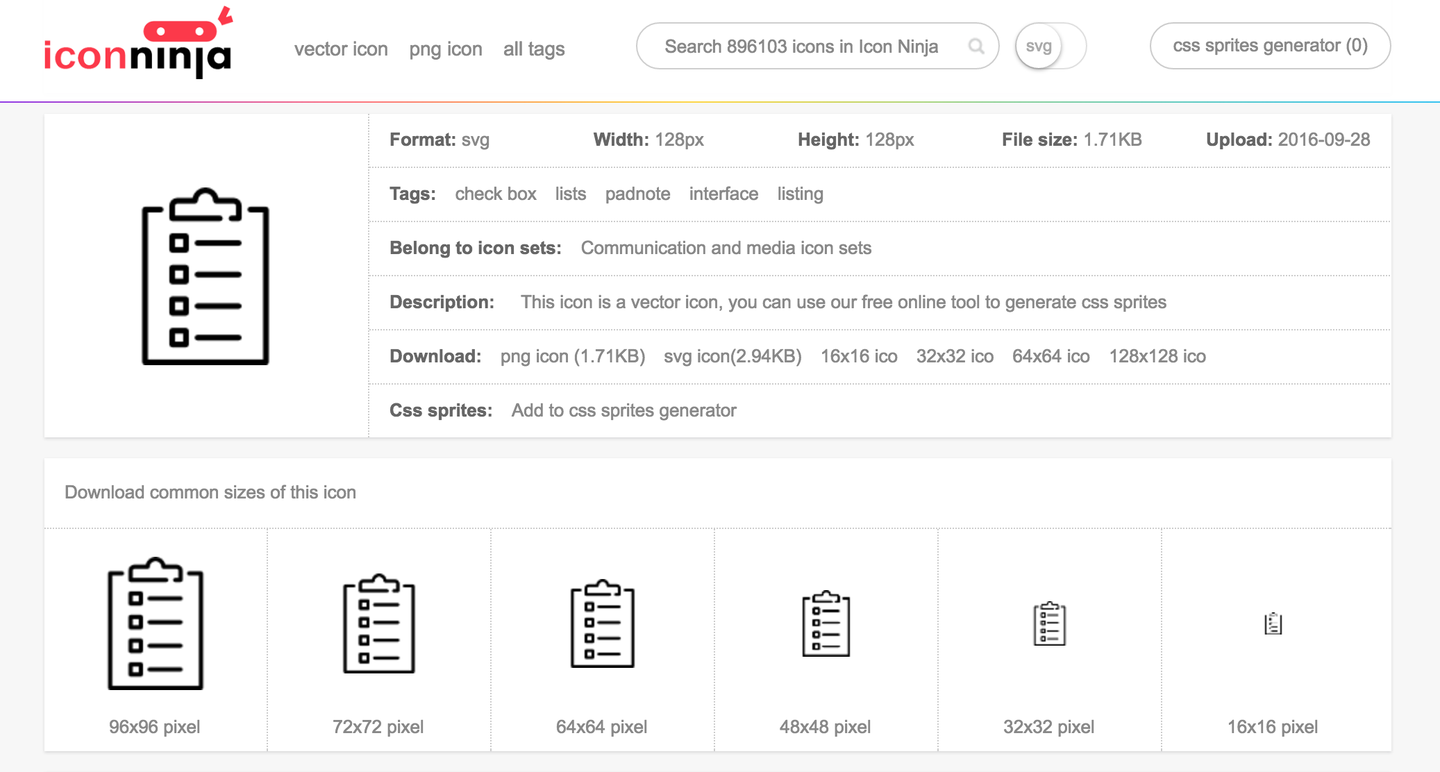Toggle the svg search filter switch
The height and width of the screenshot is (772, 1440).
(1050, 46)
